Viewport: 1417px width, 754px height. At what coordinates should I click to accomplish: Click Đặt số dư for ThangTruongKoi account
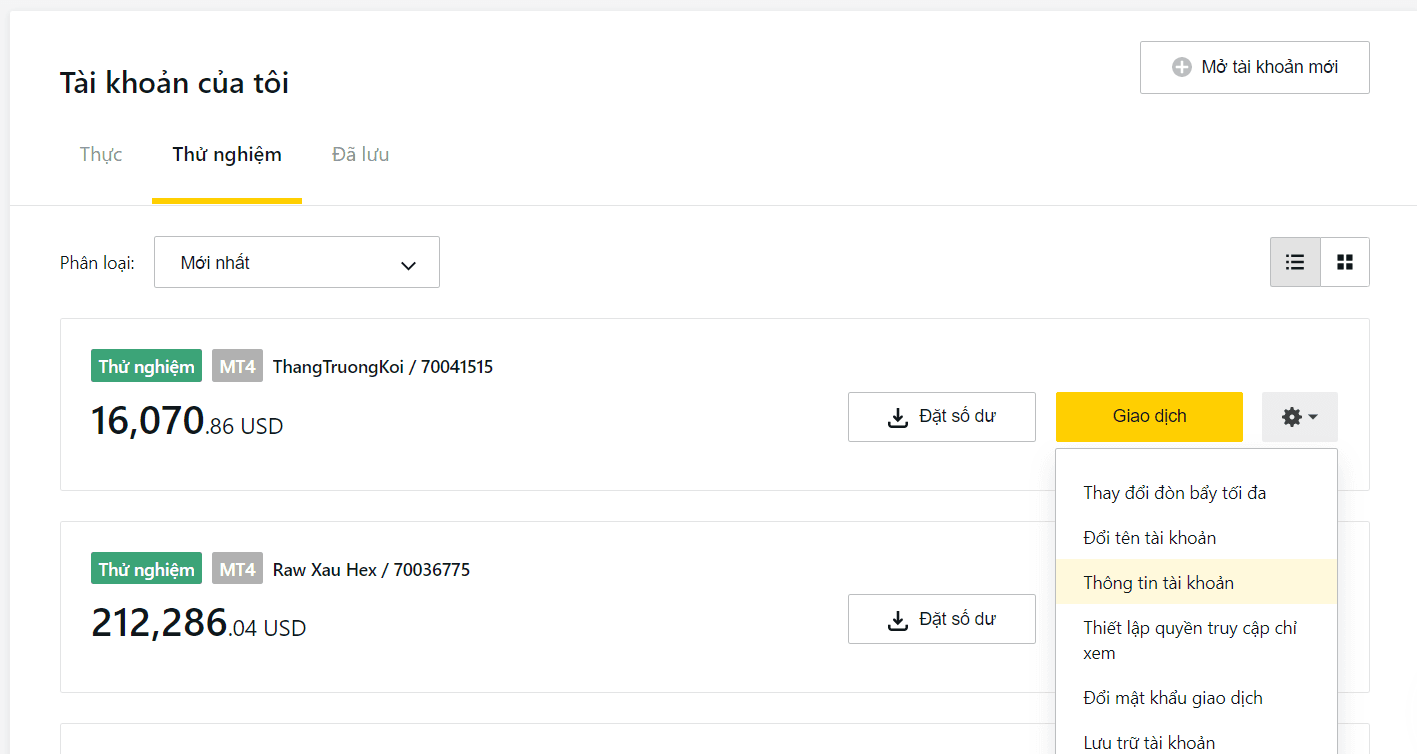click(941, 417)
